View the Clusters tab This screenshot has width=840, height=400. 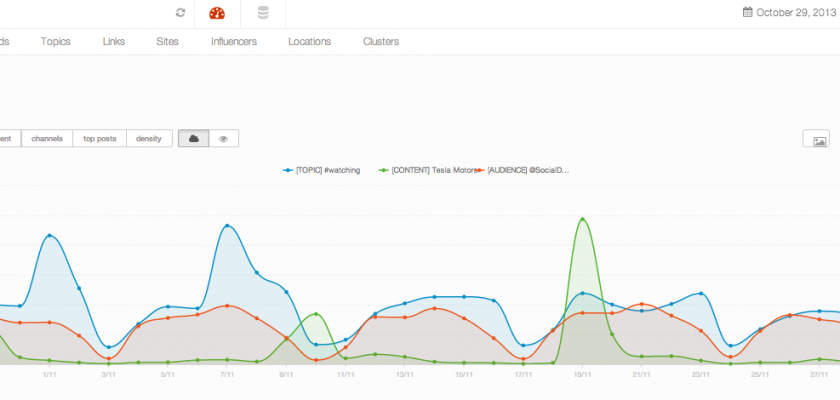381,42
